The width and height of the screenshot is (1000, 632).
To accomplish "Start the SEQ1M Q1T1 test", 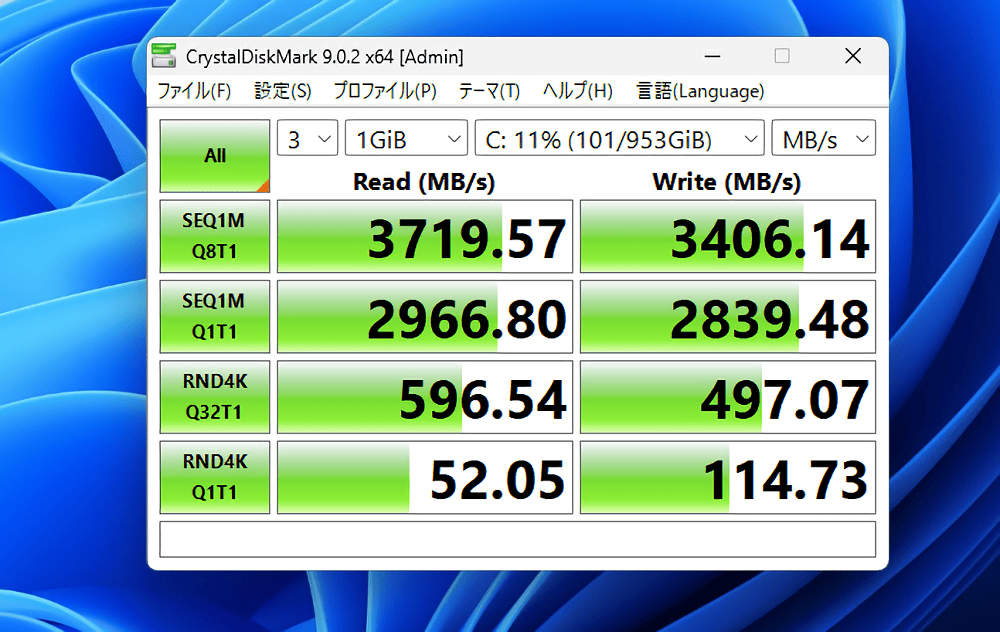I will (214, 316).
